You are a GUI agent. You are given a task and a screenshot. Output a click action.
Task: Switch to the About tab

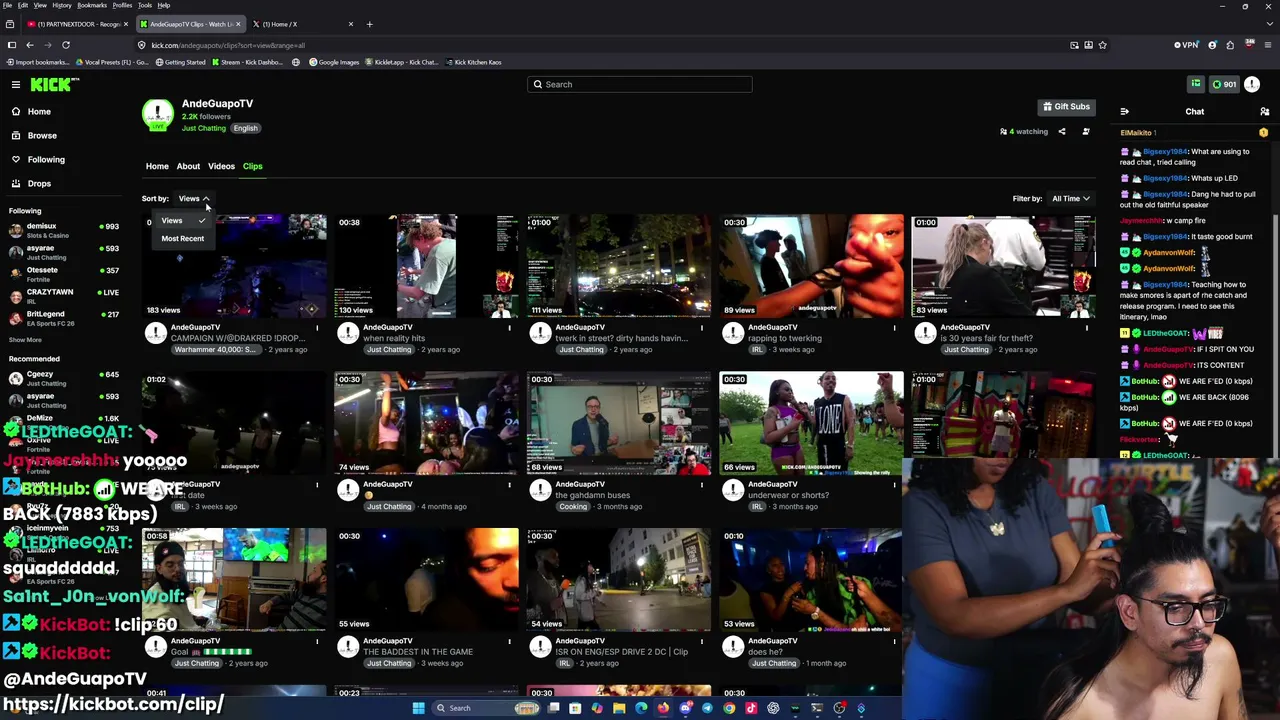click(188, 166)
